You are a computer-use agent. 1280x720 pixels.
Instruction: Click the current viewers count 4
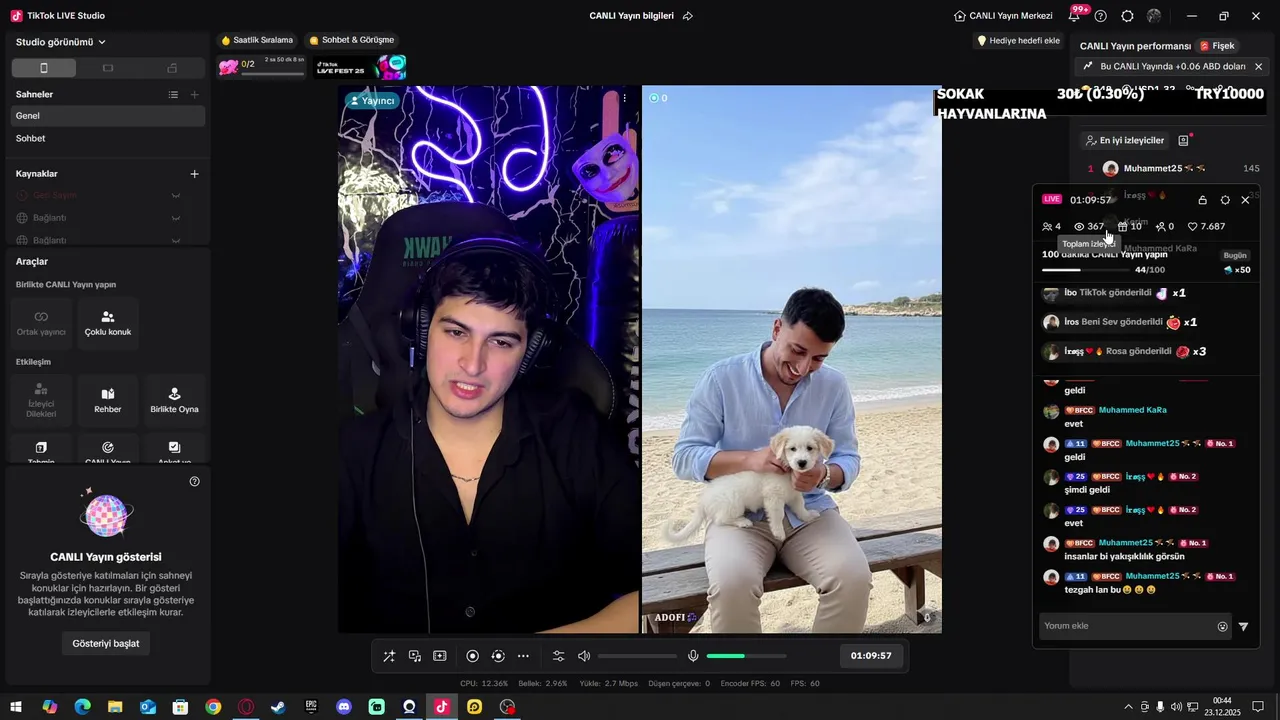pyautogui.click(x=1051, y=227)
